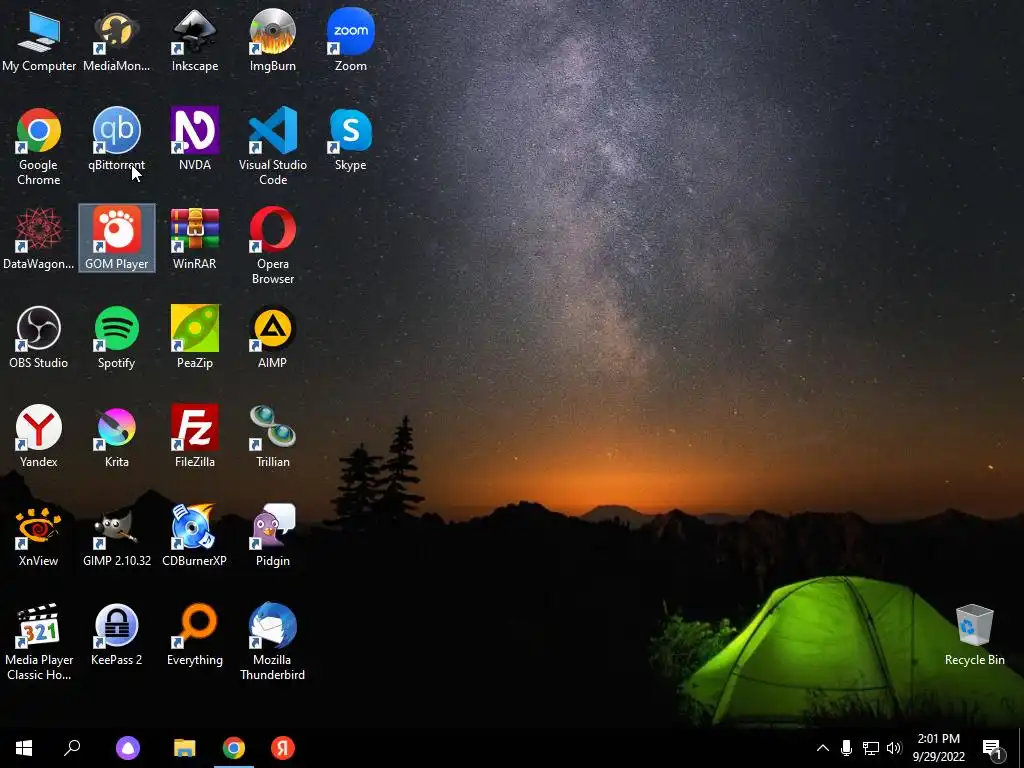Image resolution: width=1024 pixels, height=768 pixels.
Task: Select Trillian messenger shortcut
Action: click(x=272, y=436)
